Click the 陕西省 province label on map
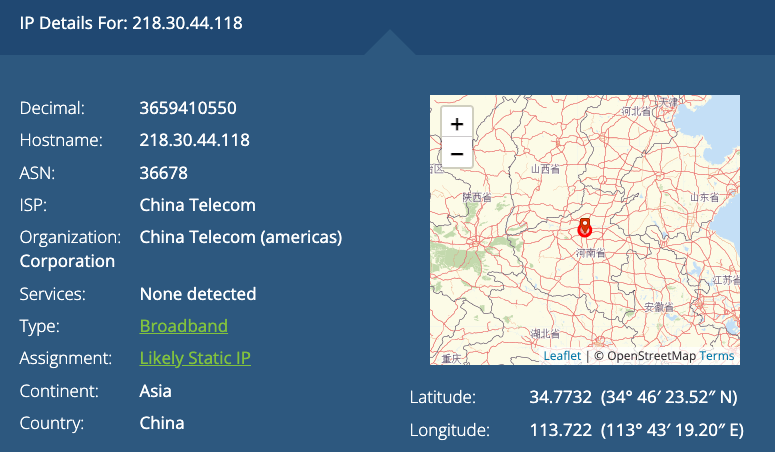The height and width of the screenshot is (452, 775). click(477, 197)
